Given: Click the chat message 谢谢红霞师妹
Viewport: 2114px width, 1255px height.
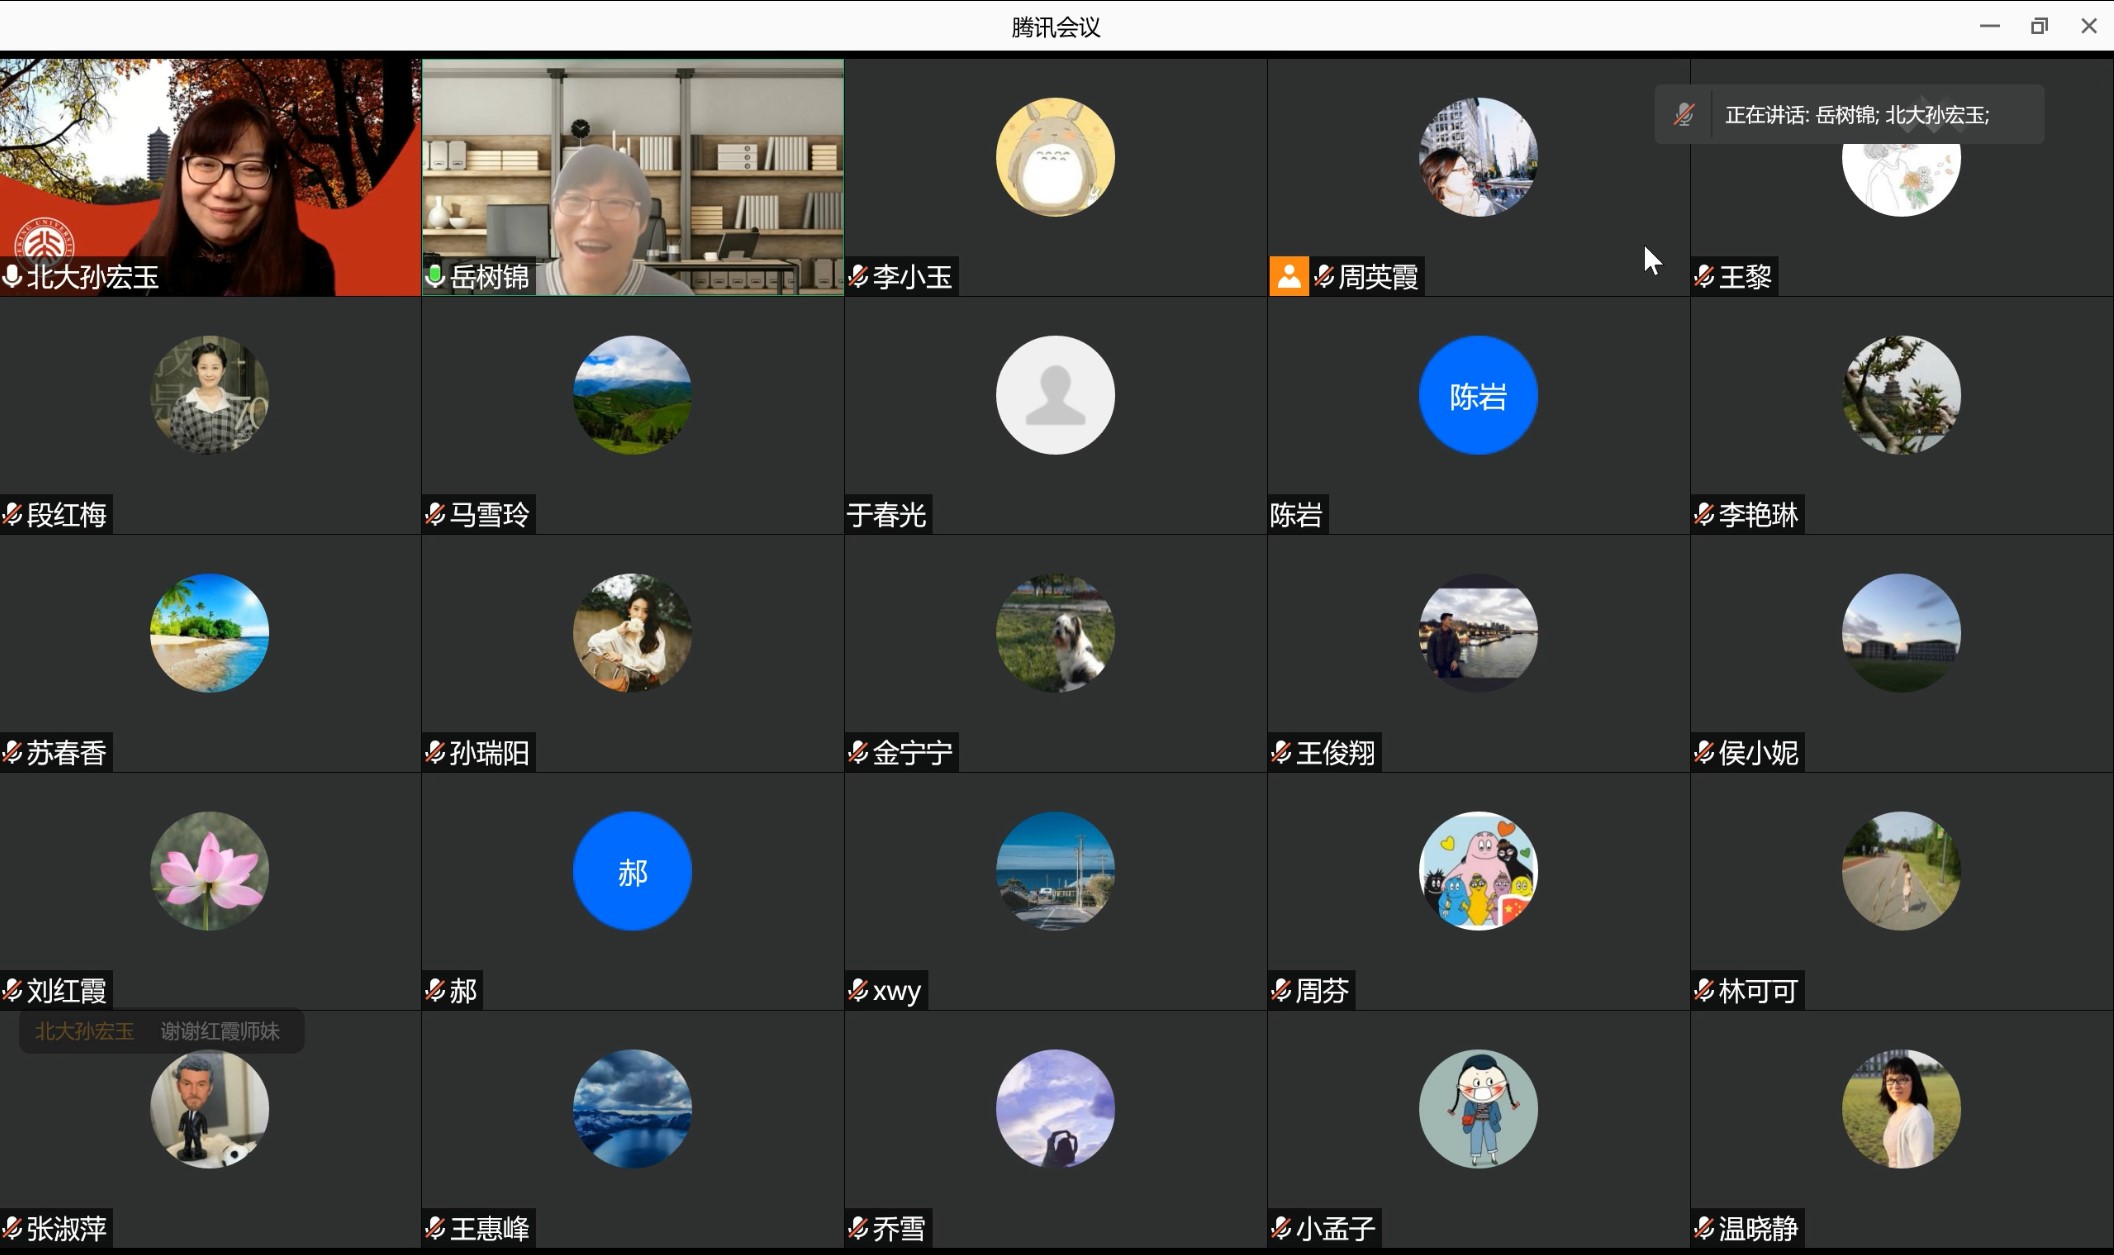Looking at the screenshot, I should (220, 1032).
